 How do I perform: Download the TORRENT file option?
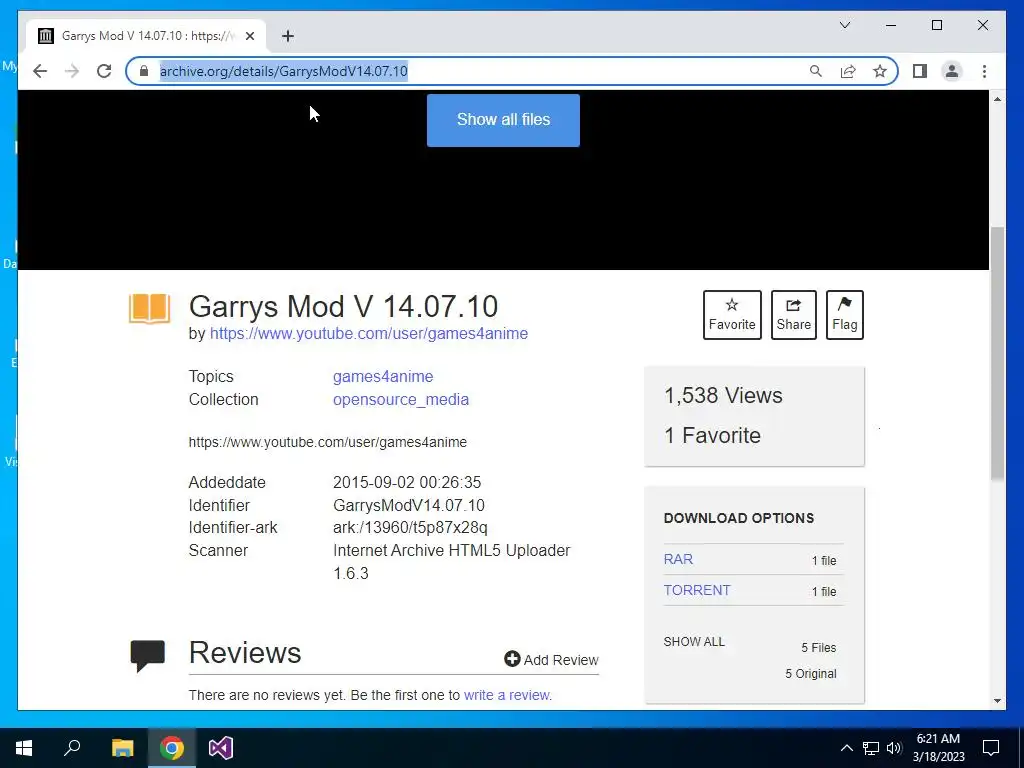(697, 590)
